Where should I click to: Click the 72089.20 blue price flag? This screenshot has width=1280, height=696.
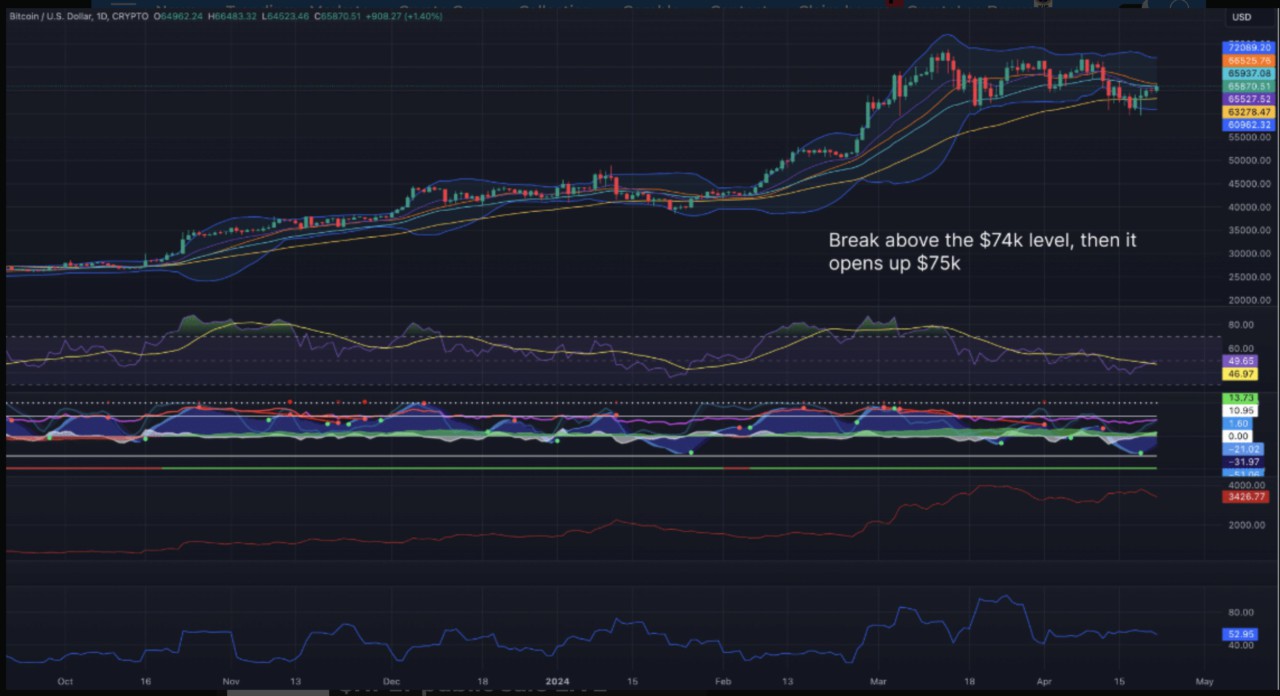1248,47
